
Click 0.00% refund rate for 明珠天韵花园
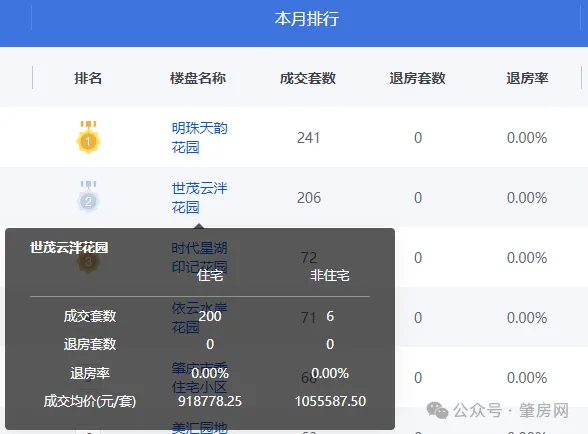point(527,138)
